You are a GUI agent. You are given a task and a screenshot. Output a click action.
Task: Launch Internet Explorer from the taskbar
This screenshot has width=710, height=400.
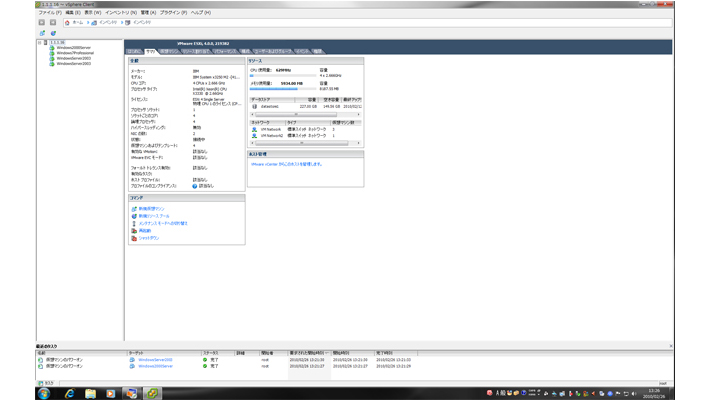click(69, 393)
